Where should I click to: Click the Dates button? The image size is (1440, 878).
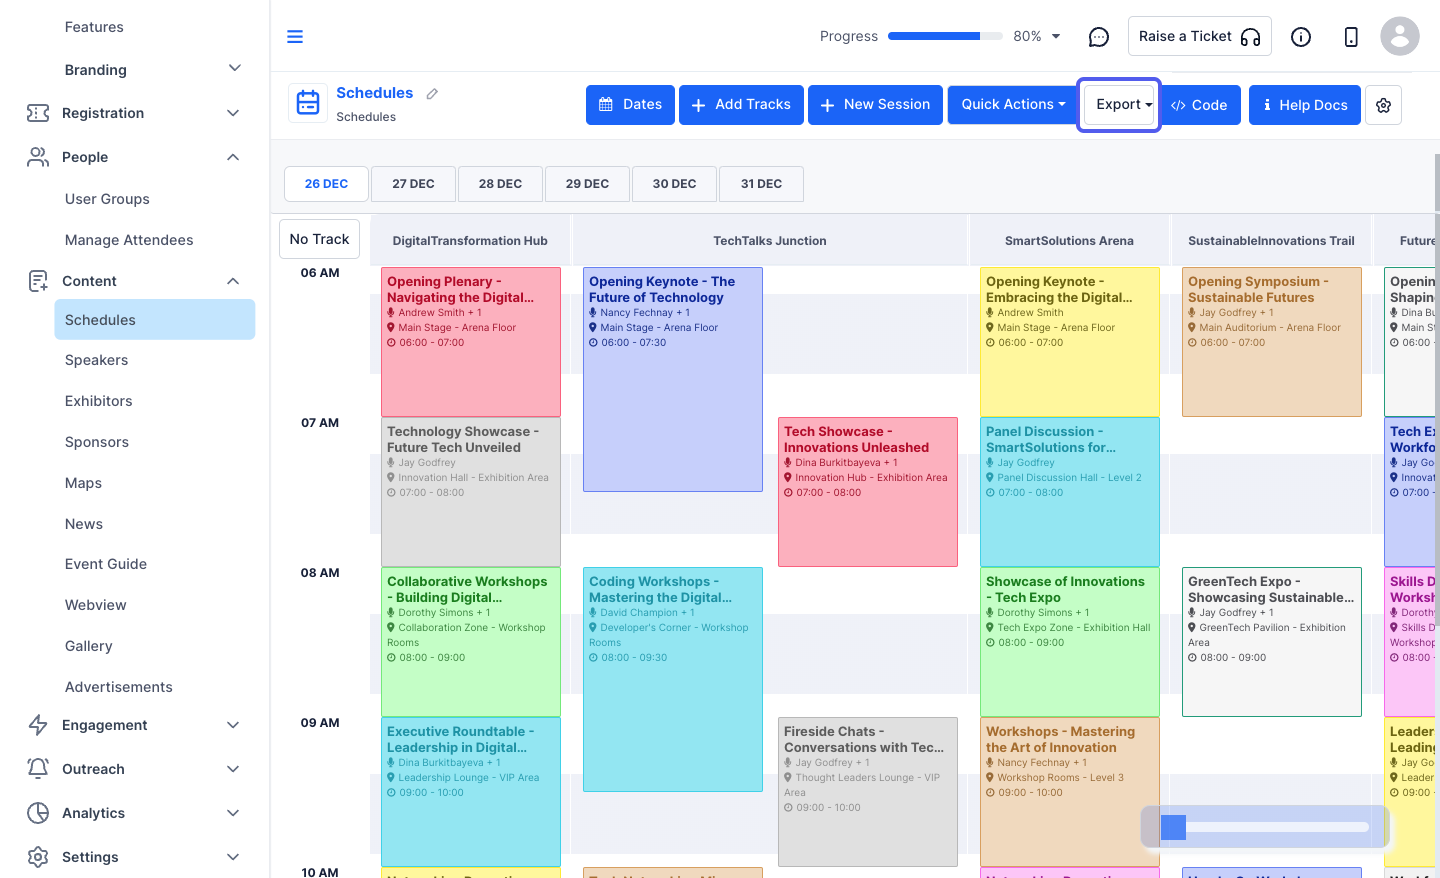(x=630, y=105)
